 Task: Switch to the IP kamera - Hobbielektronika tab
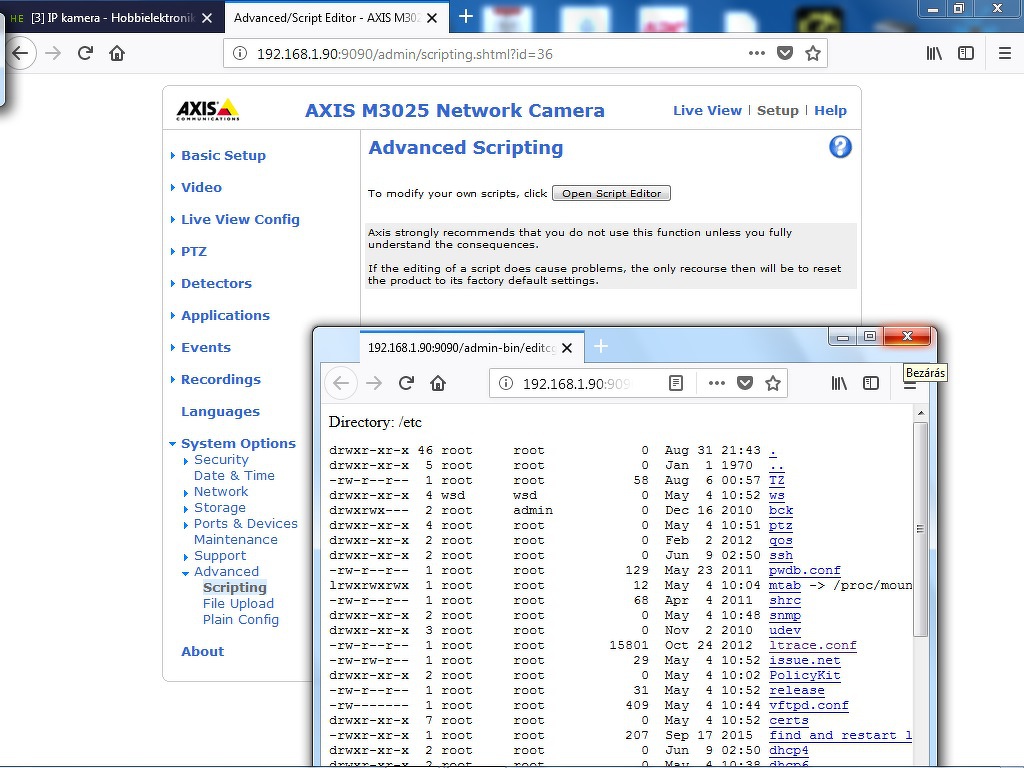[111, 18]
